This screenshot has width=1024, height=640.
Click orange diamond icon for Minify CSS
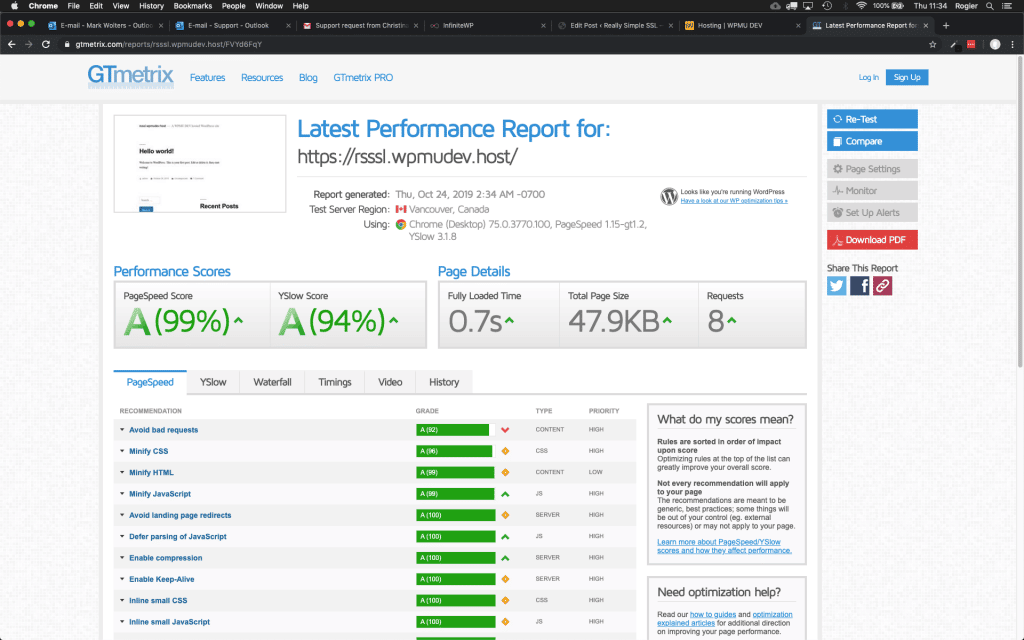pos(505,451)
